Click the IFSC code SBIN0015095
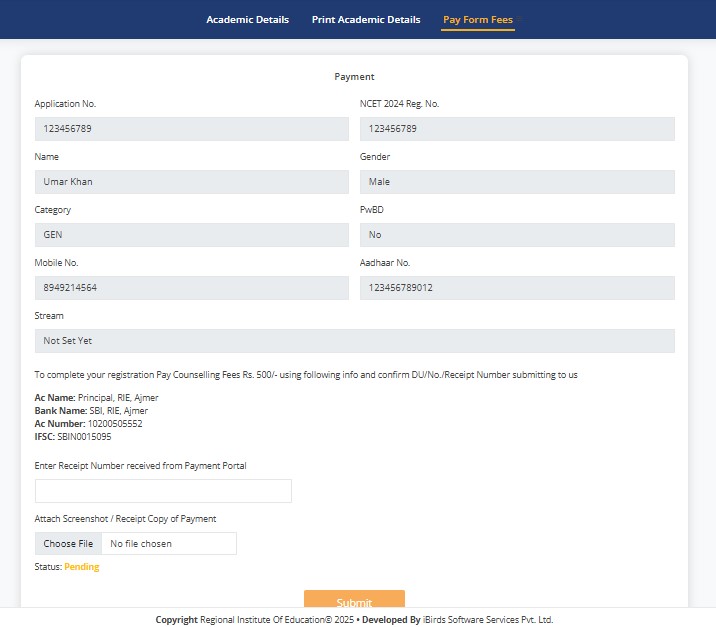716x627 pixels. point(84,437)
